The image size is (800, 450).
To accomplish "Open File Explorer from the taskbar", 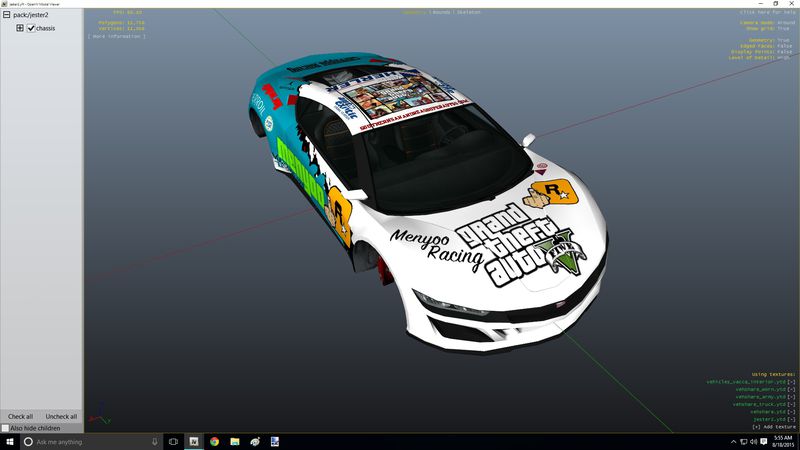I will coord(235,442).
